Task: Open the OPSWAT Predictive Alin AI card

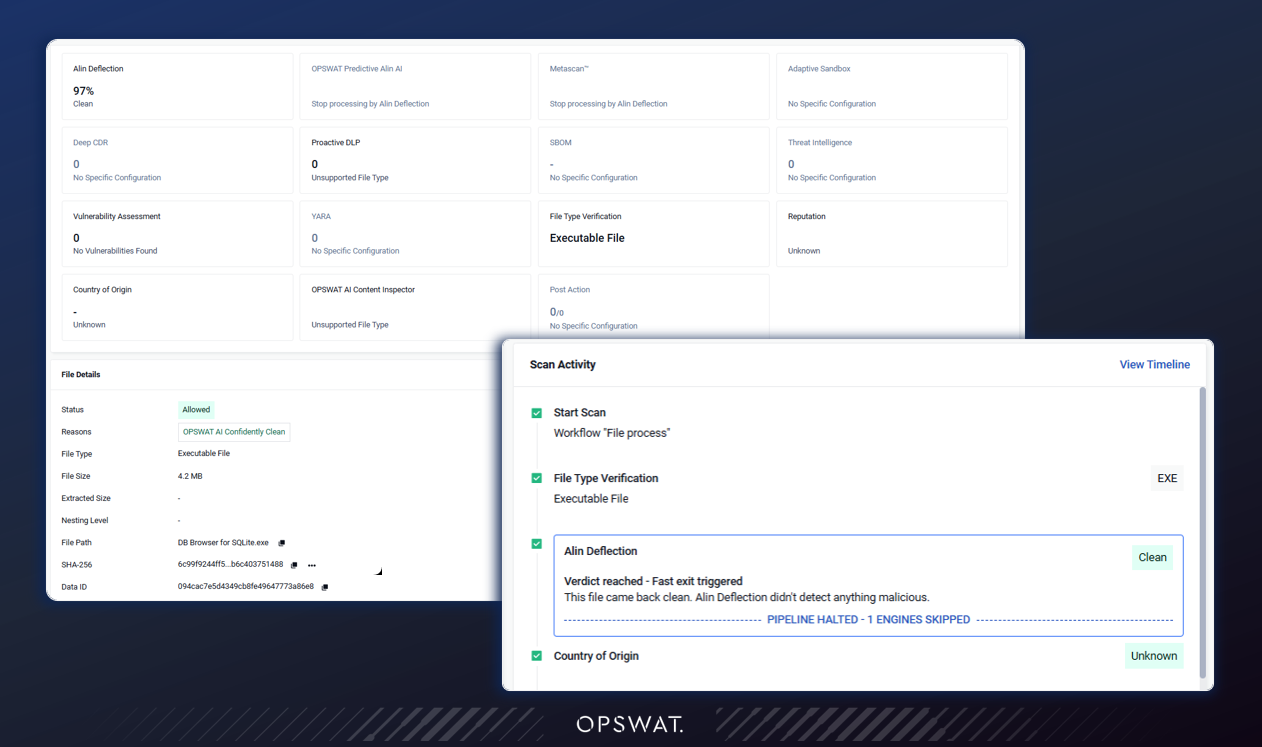Action: [415, 86]
